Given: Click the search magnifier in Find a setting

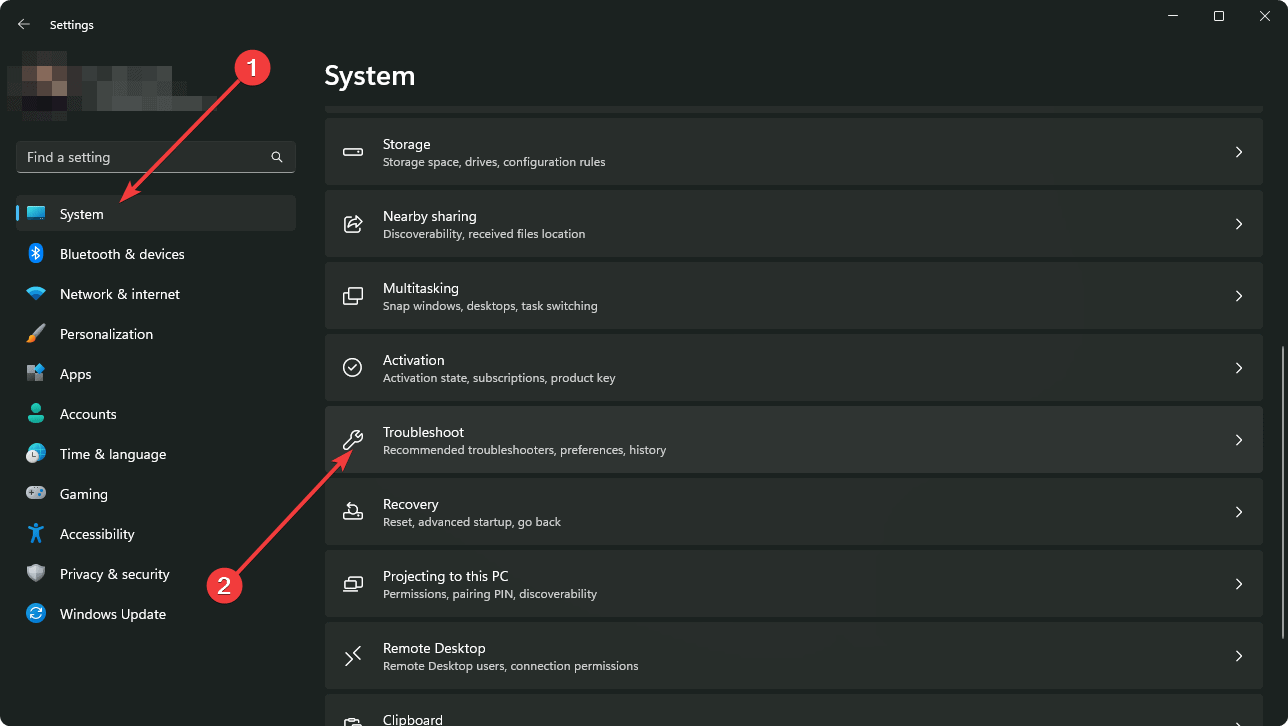Looking at the screenshot, I should pyautogui.click(x=276, y=157).
